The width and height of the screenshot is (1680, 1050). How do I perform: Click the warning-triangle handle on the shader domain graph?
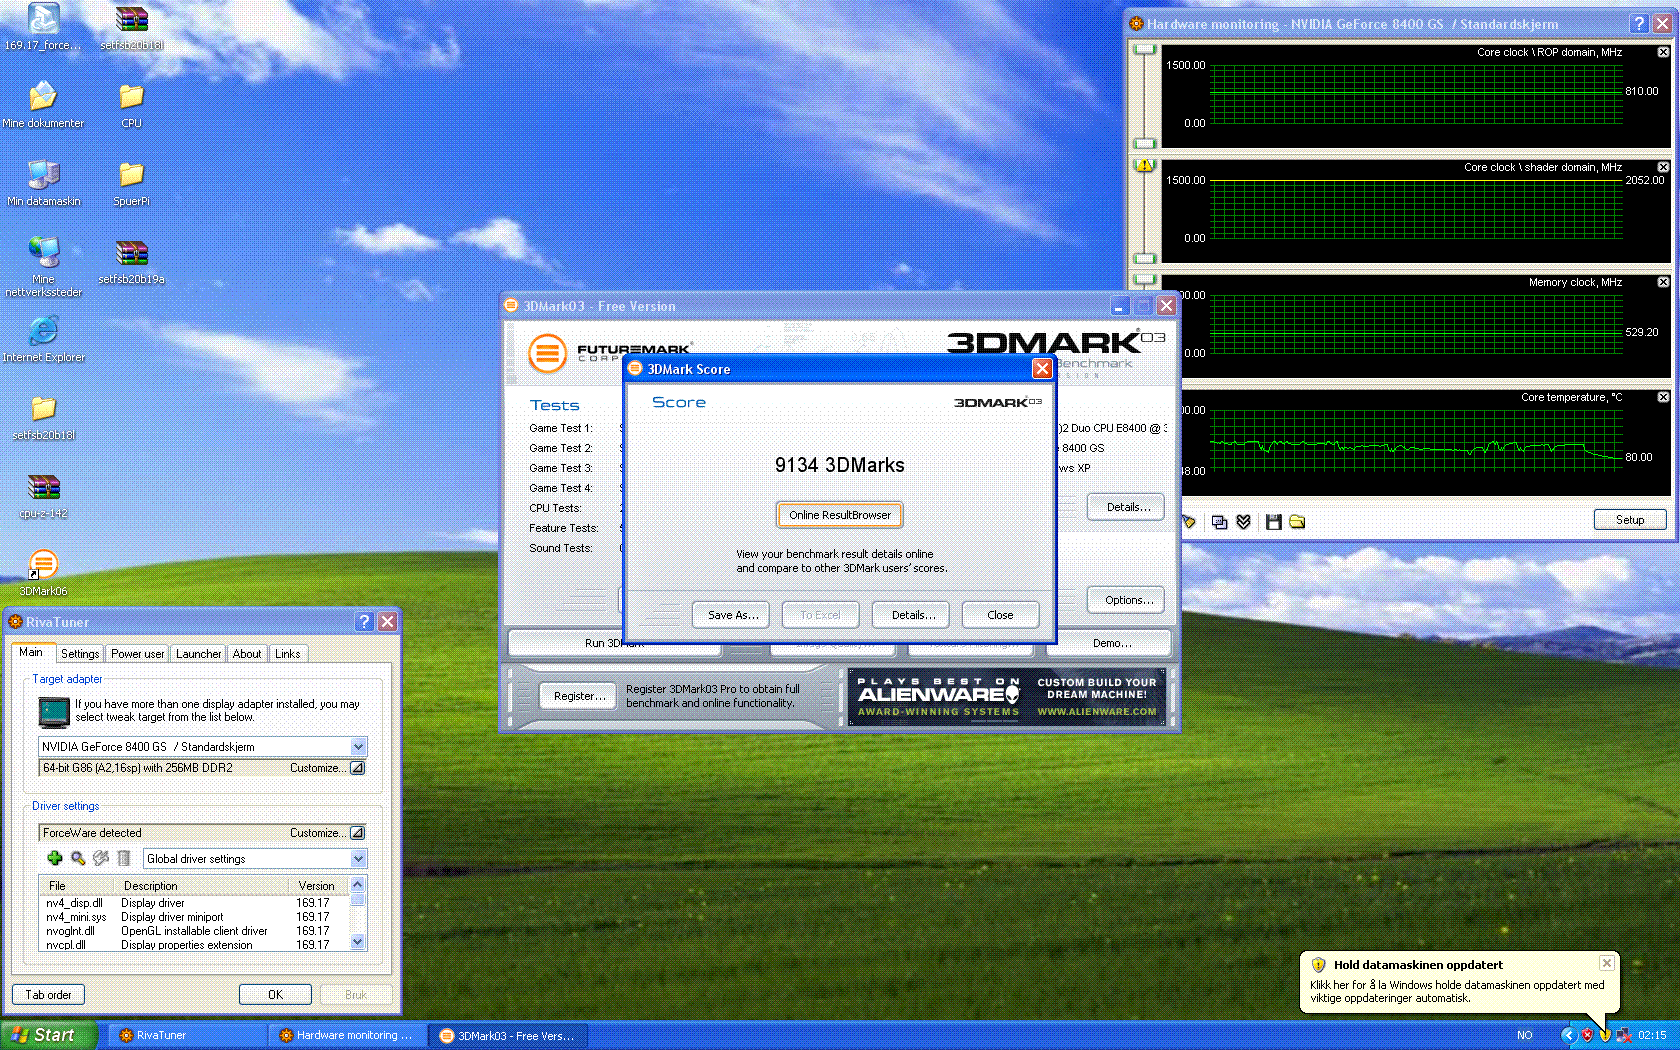point(1146,165)
